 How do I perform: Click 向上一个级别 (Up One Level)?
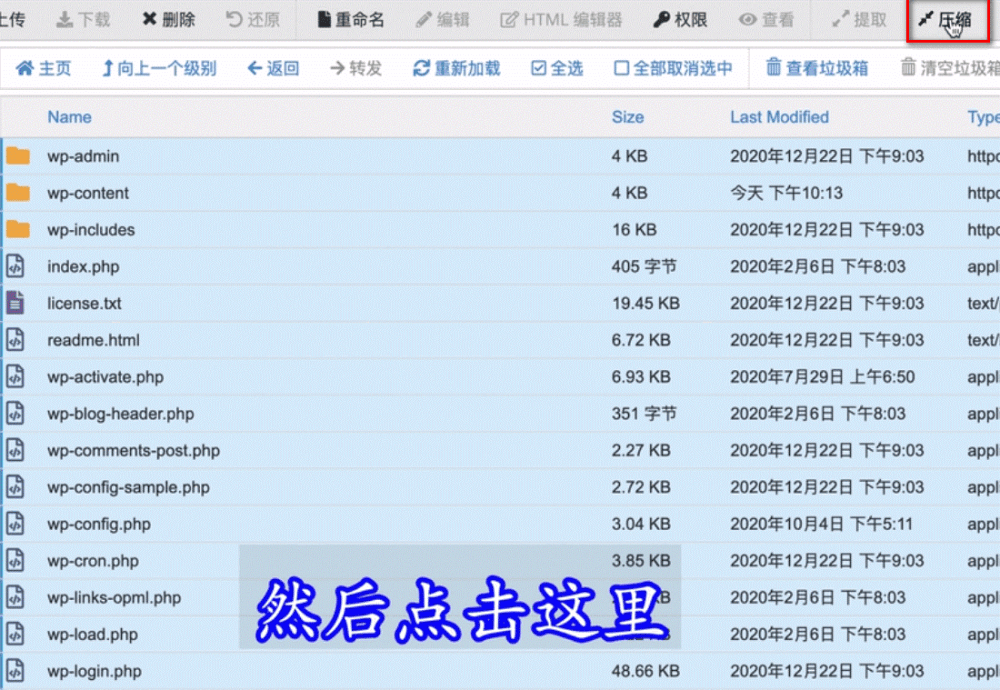[158, 68]
